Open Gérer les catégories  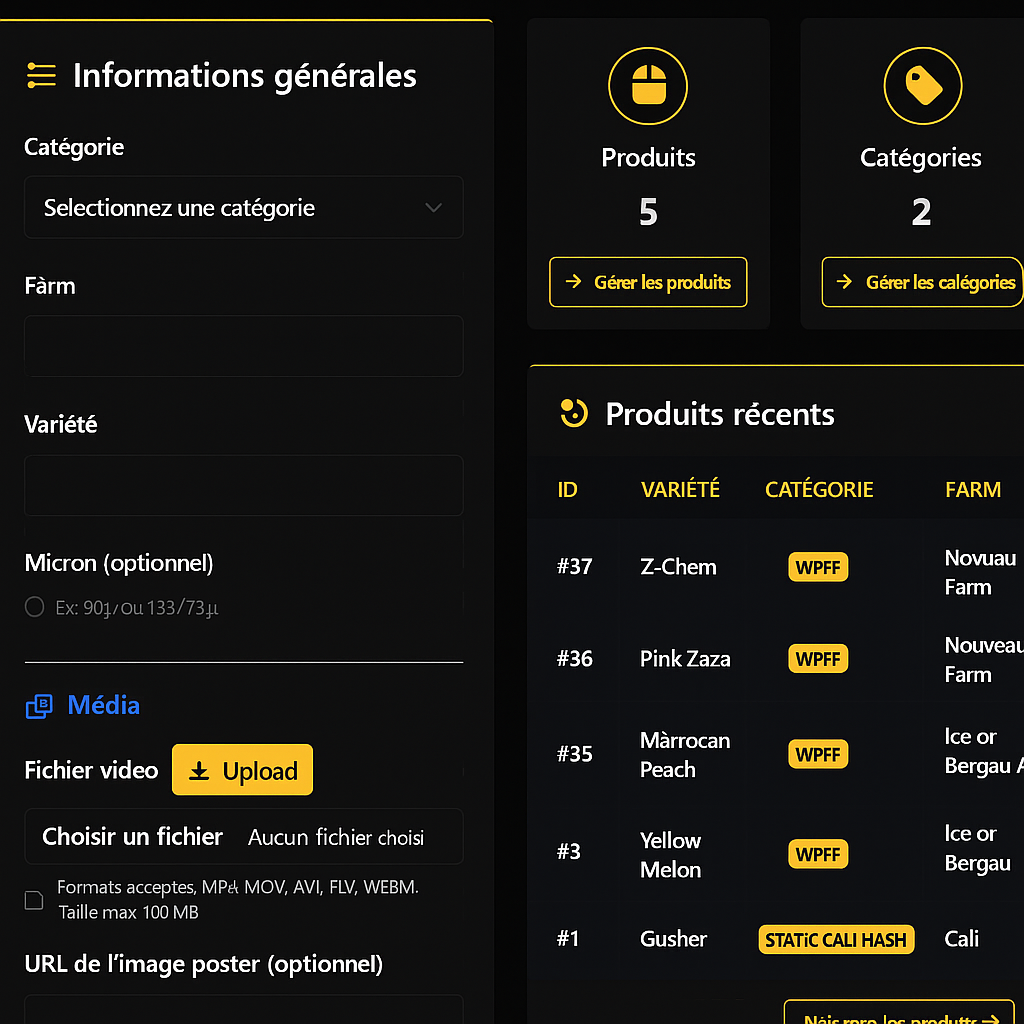[922, 282]
